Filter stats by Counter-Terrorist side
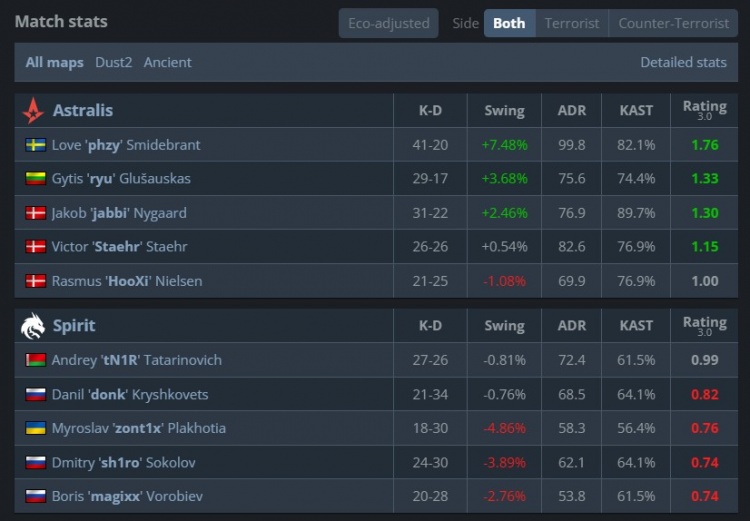 (673, 23)
